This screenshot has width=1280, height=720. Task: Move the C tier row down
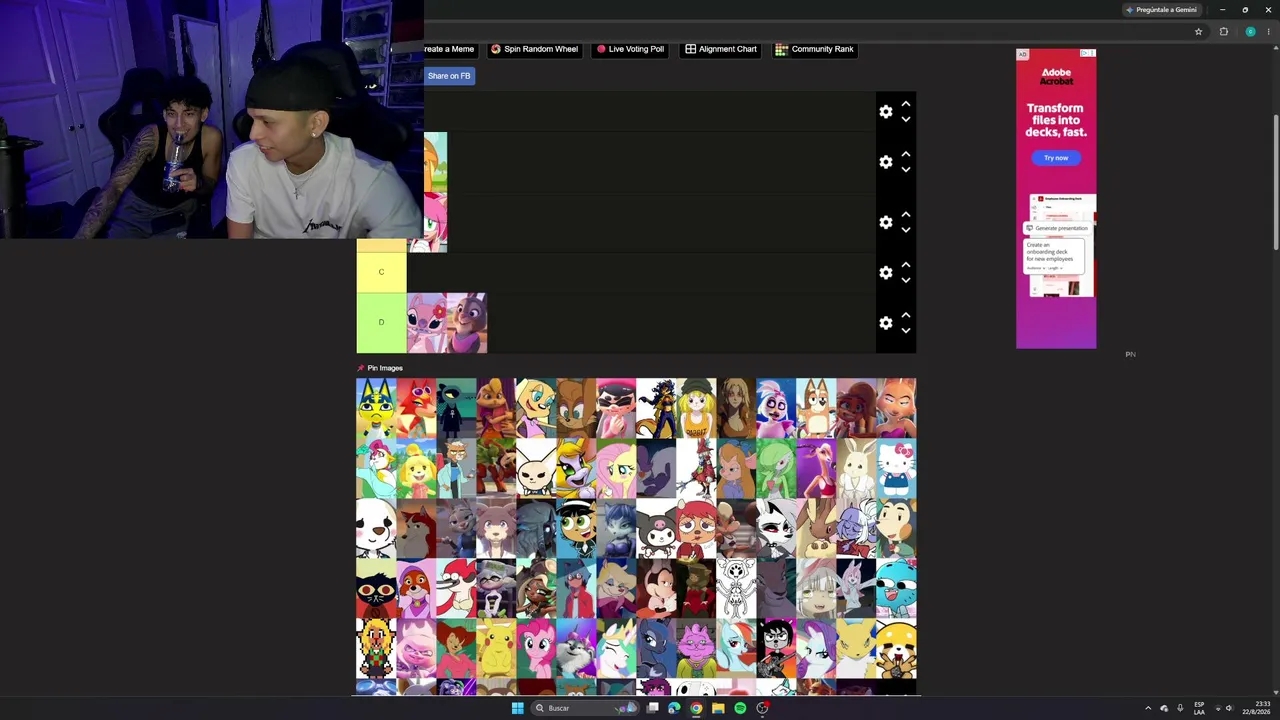906,280
